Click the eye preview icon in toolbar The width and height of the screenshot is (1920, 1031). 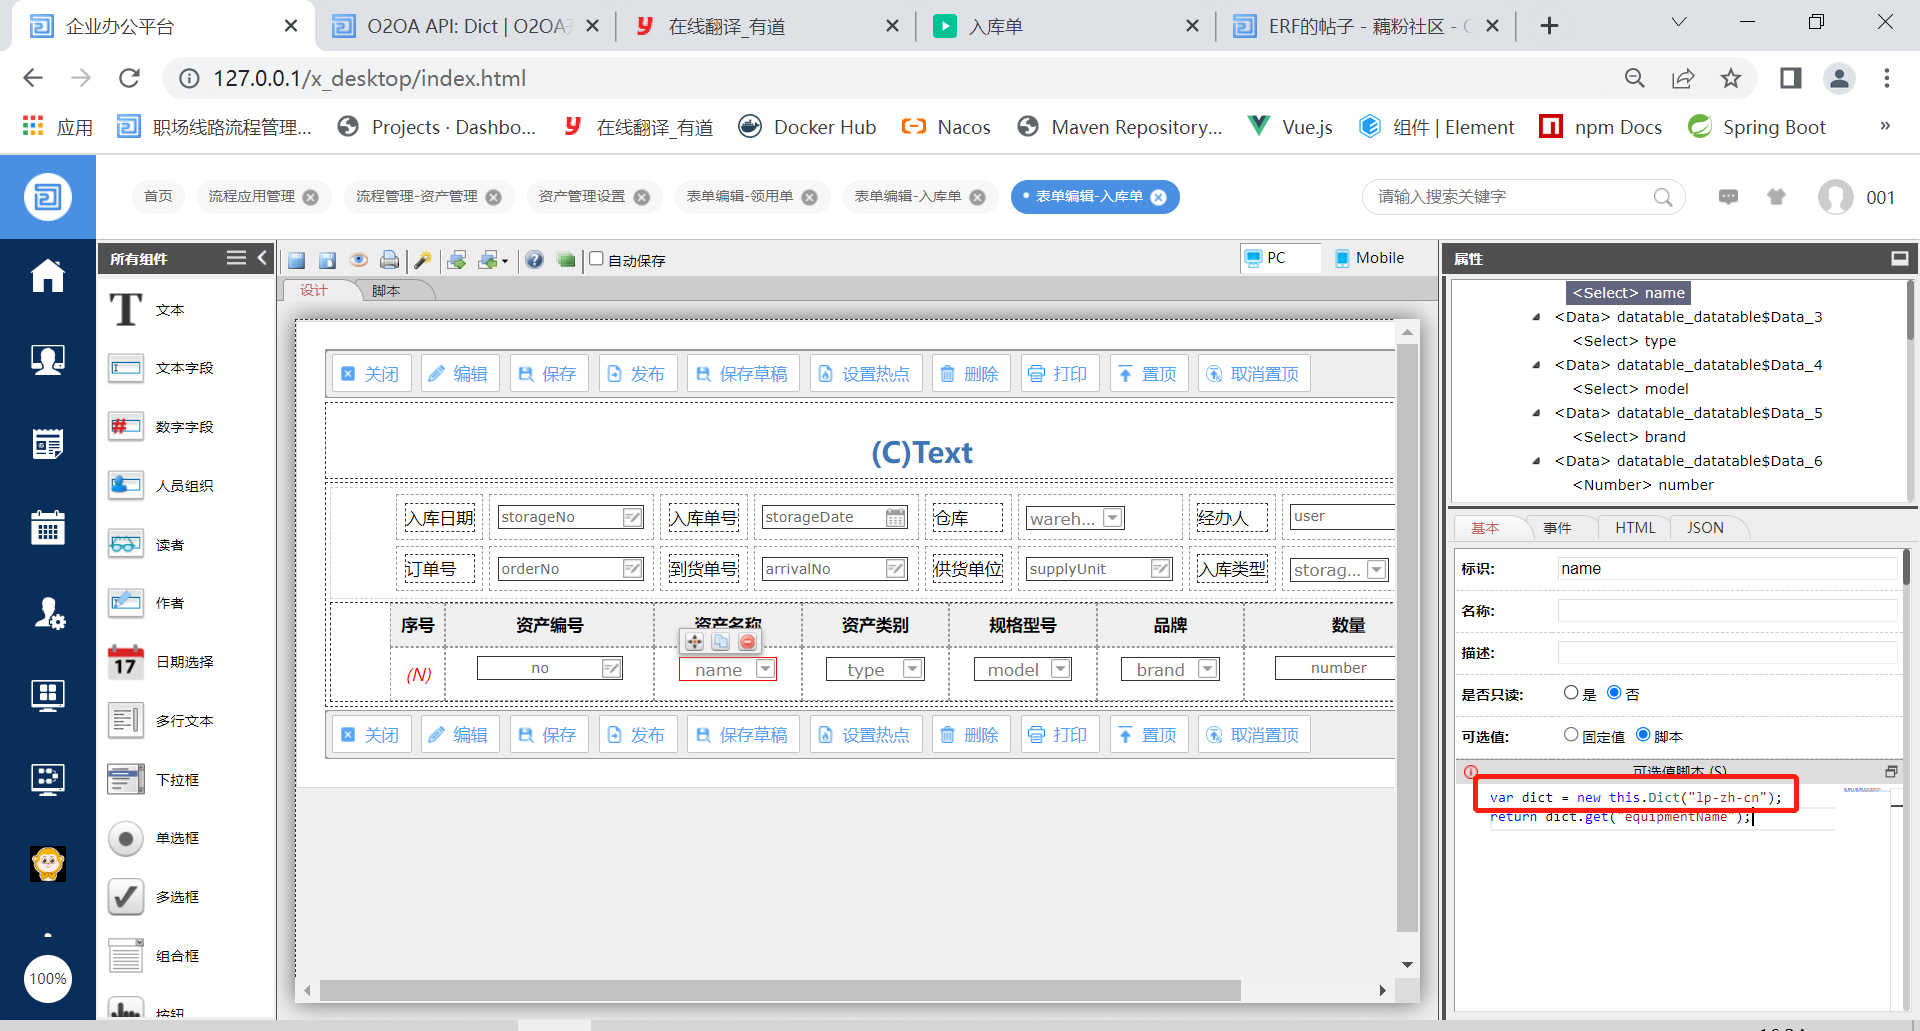[358, 260]
